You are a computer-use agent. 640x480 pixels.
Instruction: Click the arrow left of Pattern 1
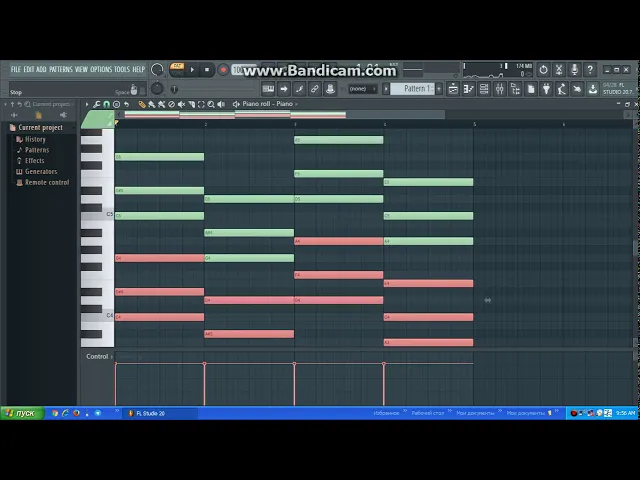click(x=386, y=89)
